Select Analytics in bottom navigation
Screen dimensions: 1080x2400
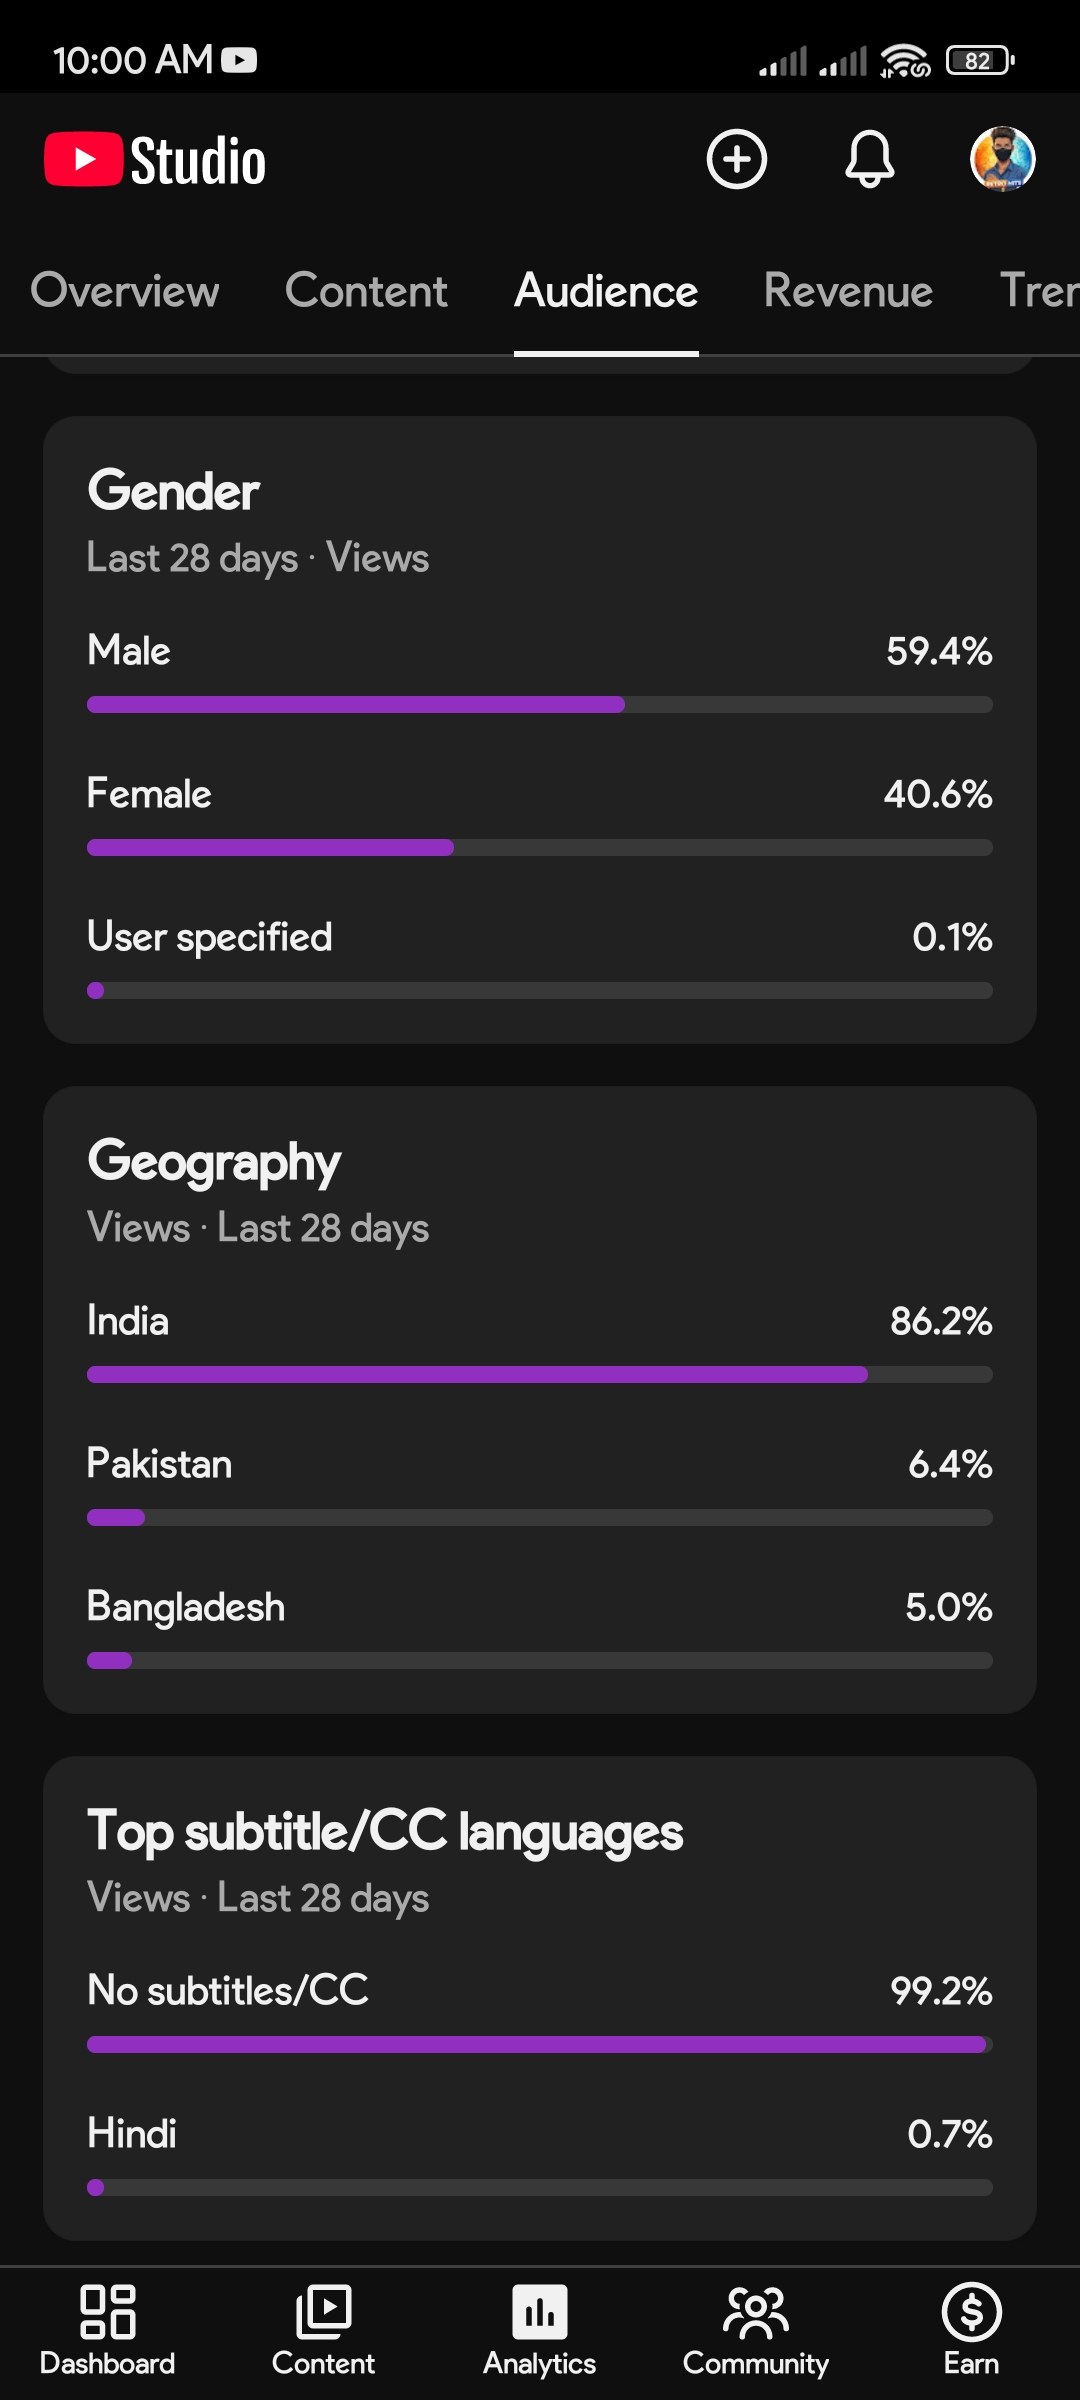click(540, 2330)
